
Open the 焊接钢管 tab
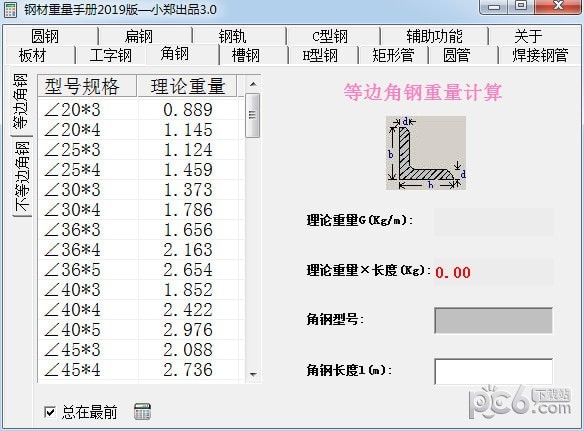(540, 56)
